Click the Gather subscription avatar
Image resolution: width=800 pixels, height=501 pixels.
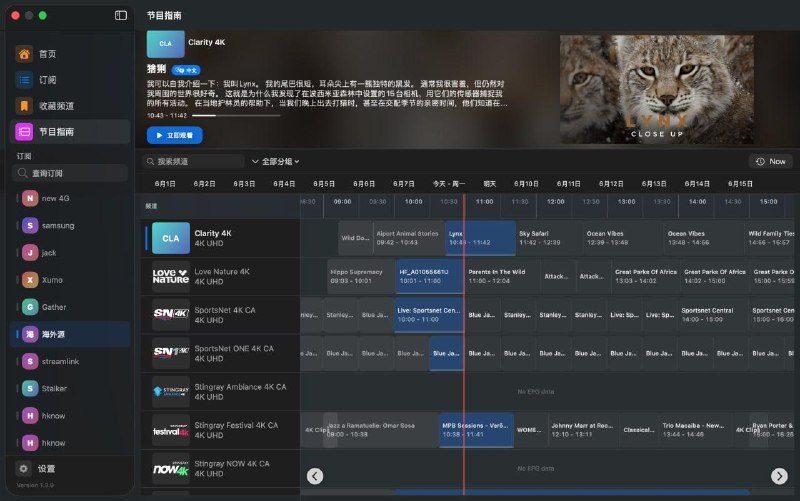[30, 307]
